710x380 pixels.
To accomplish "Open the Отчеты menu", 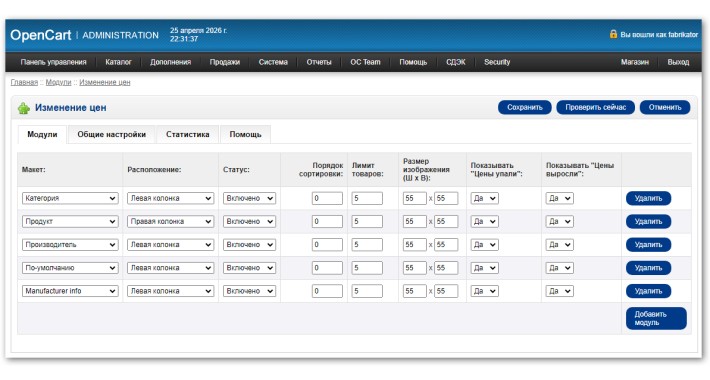I will click(x=319, y=62).
